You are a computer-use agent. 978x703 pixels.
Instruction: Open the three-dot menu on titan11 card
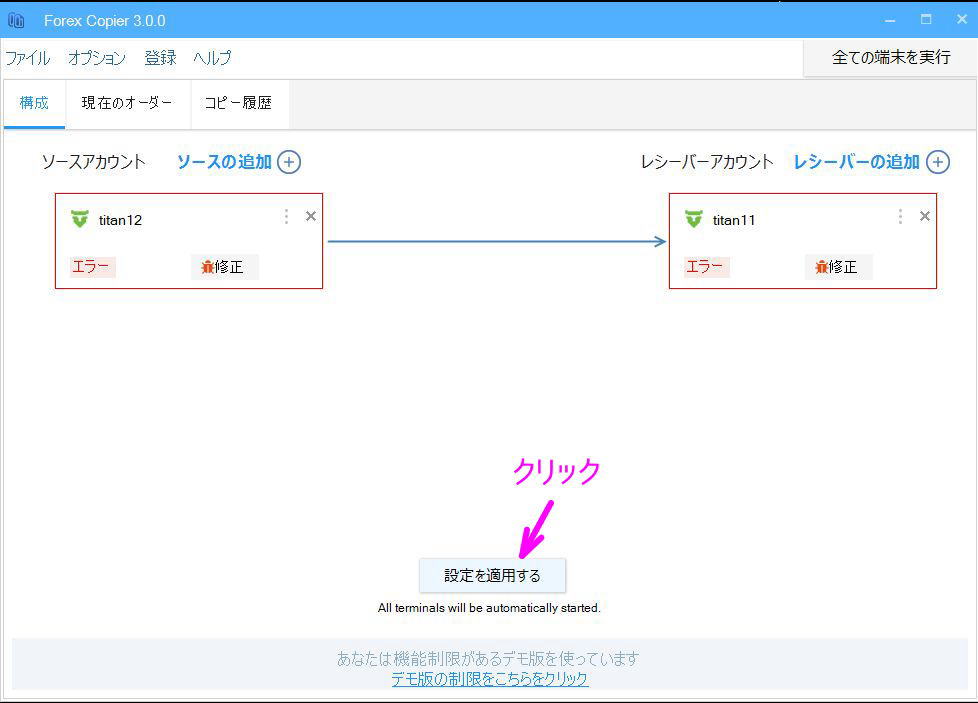900,215
